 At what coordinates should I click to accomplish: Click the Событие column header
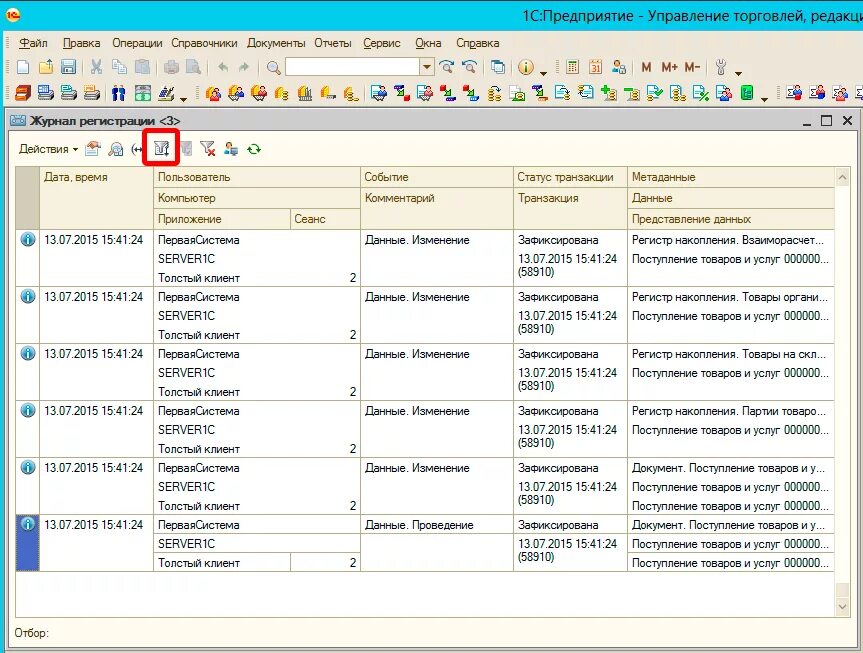coord(437,177)
